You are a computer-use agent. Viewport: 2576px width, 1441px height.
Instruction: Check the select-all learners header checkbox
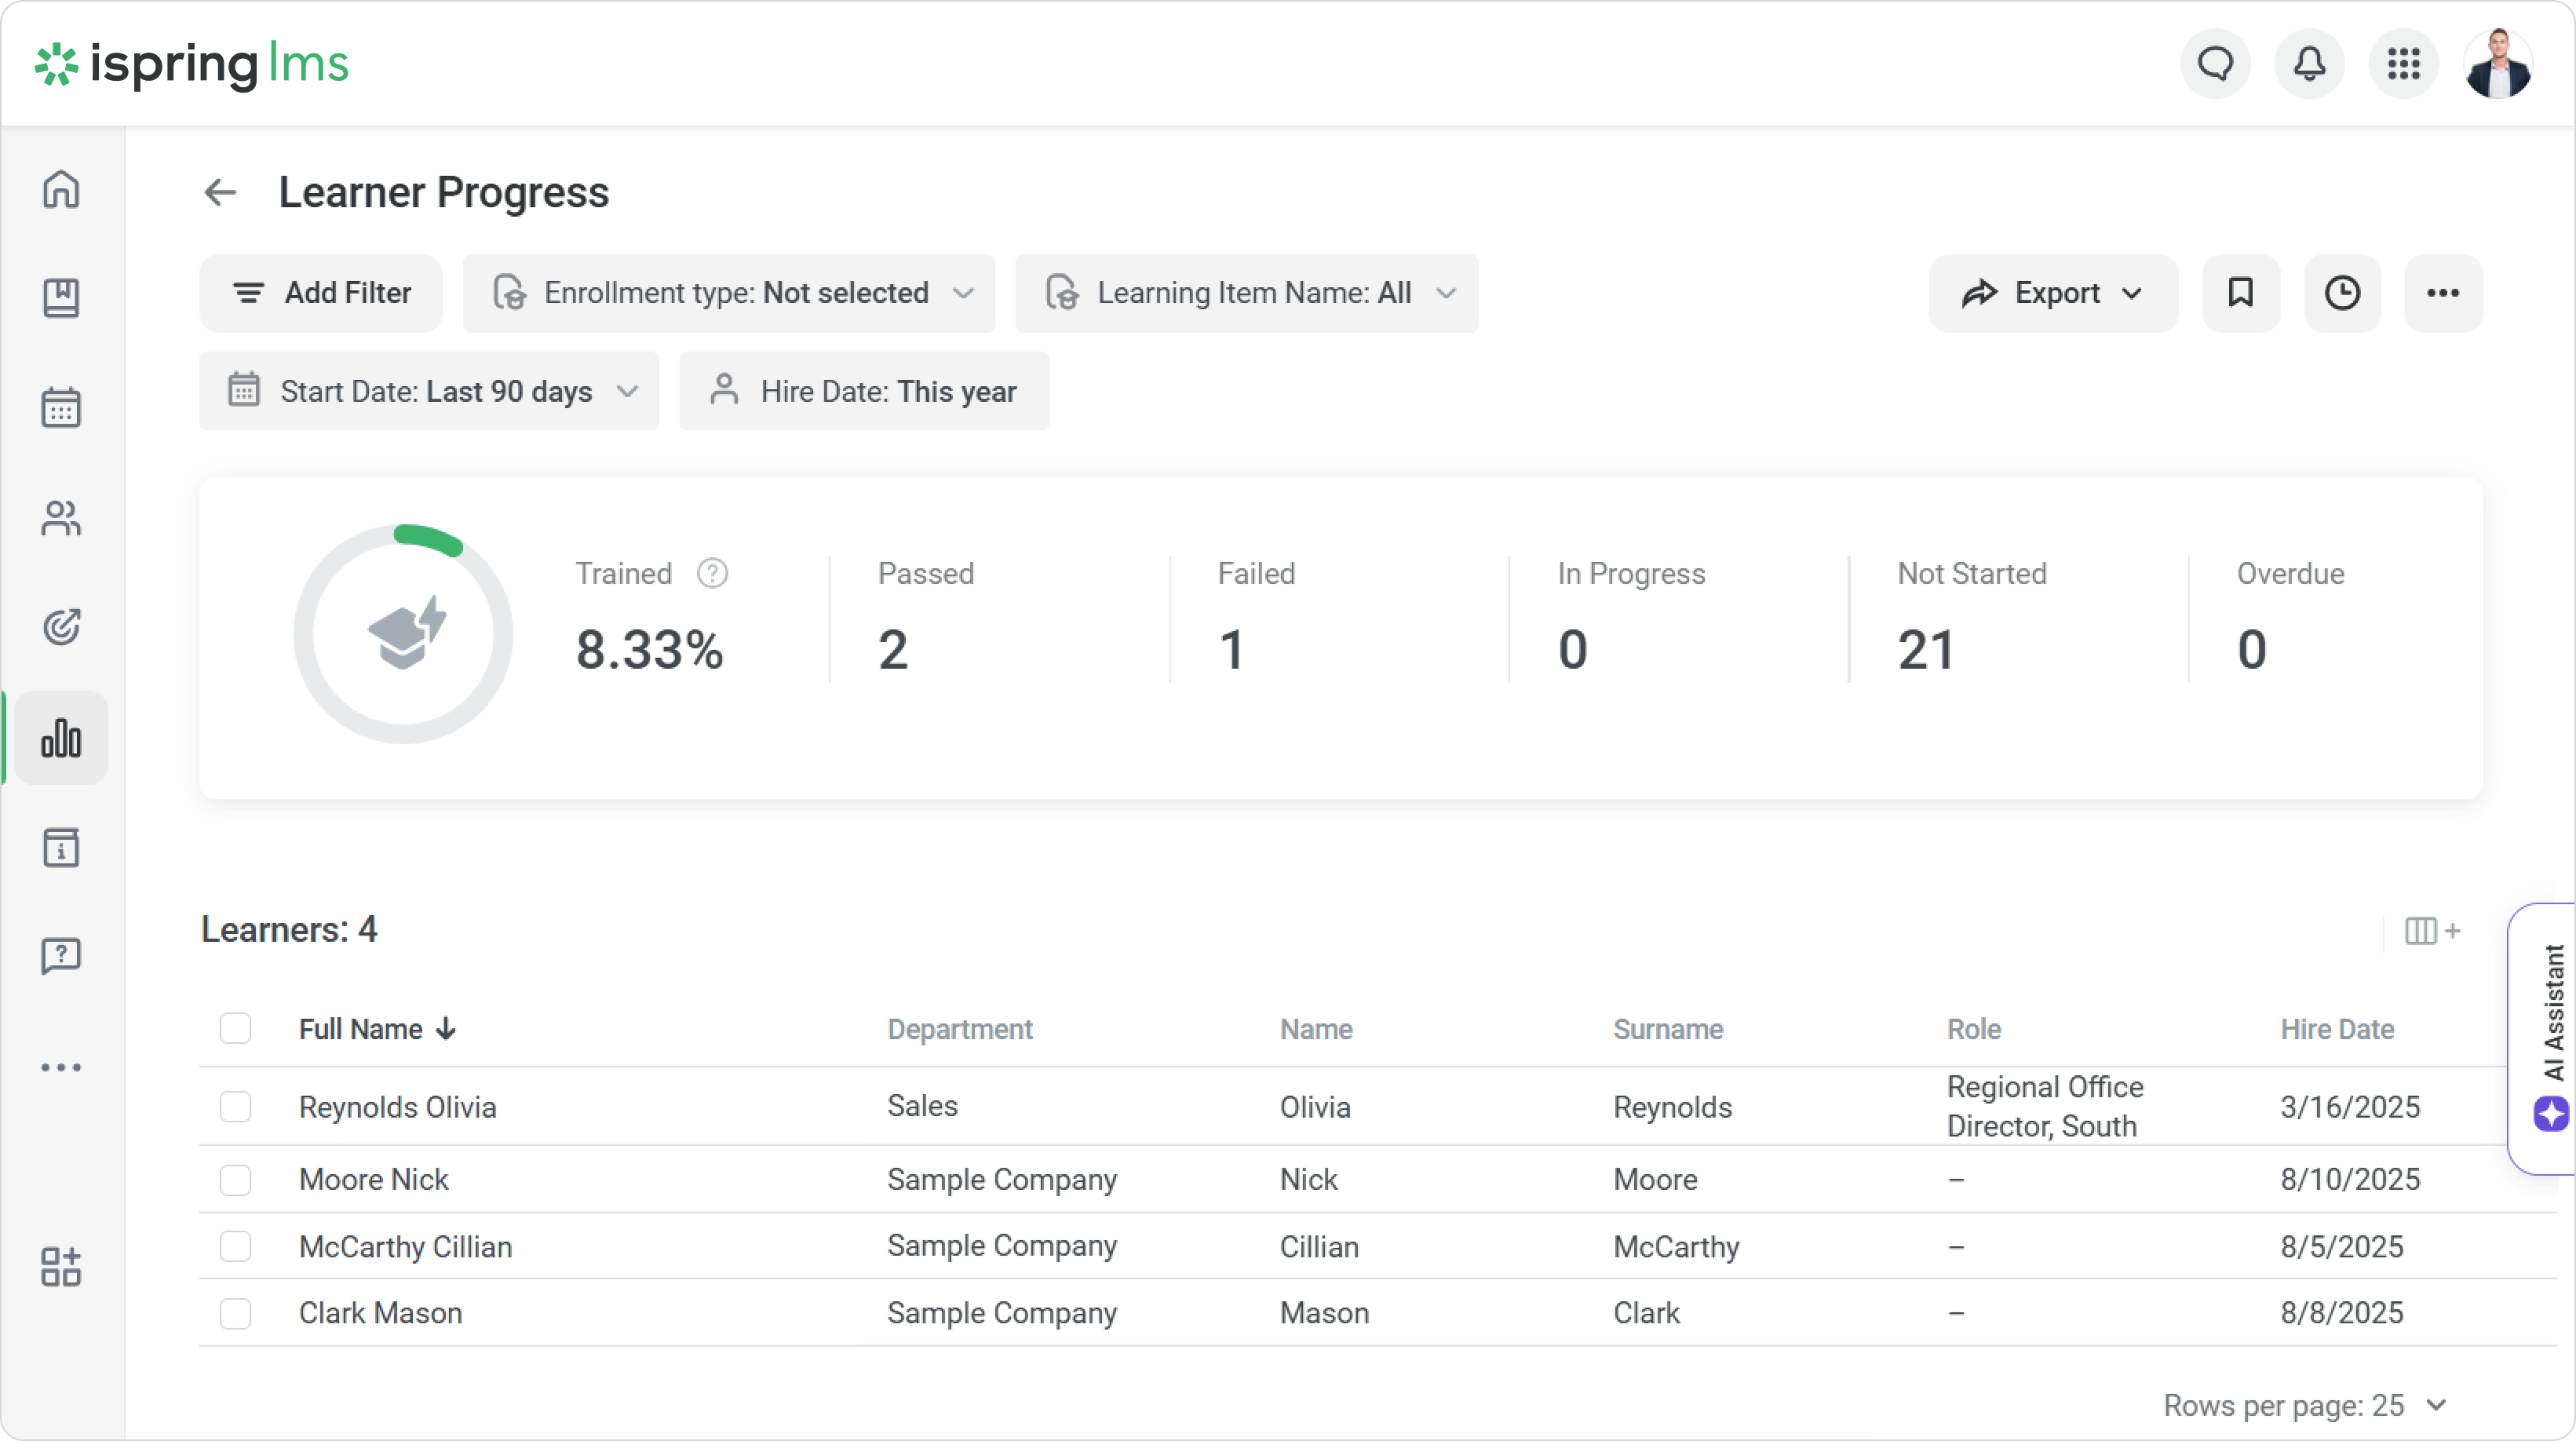click(x=235, y=1029)
